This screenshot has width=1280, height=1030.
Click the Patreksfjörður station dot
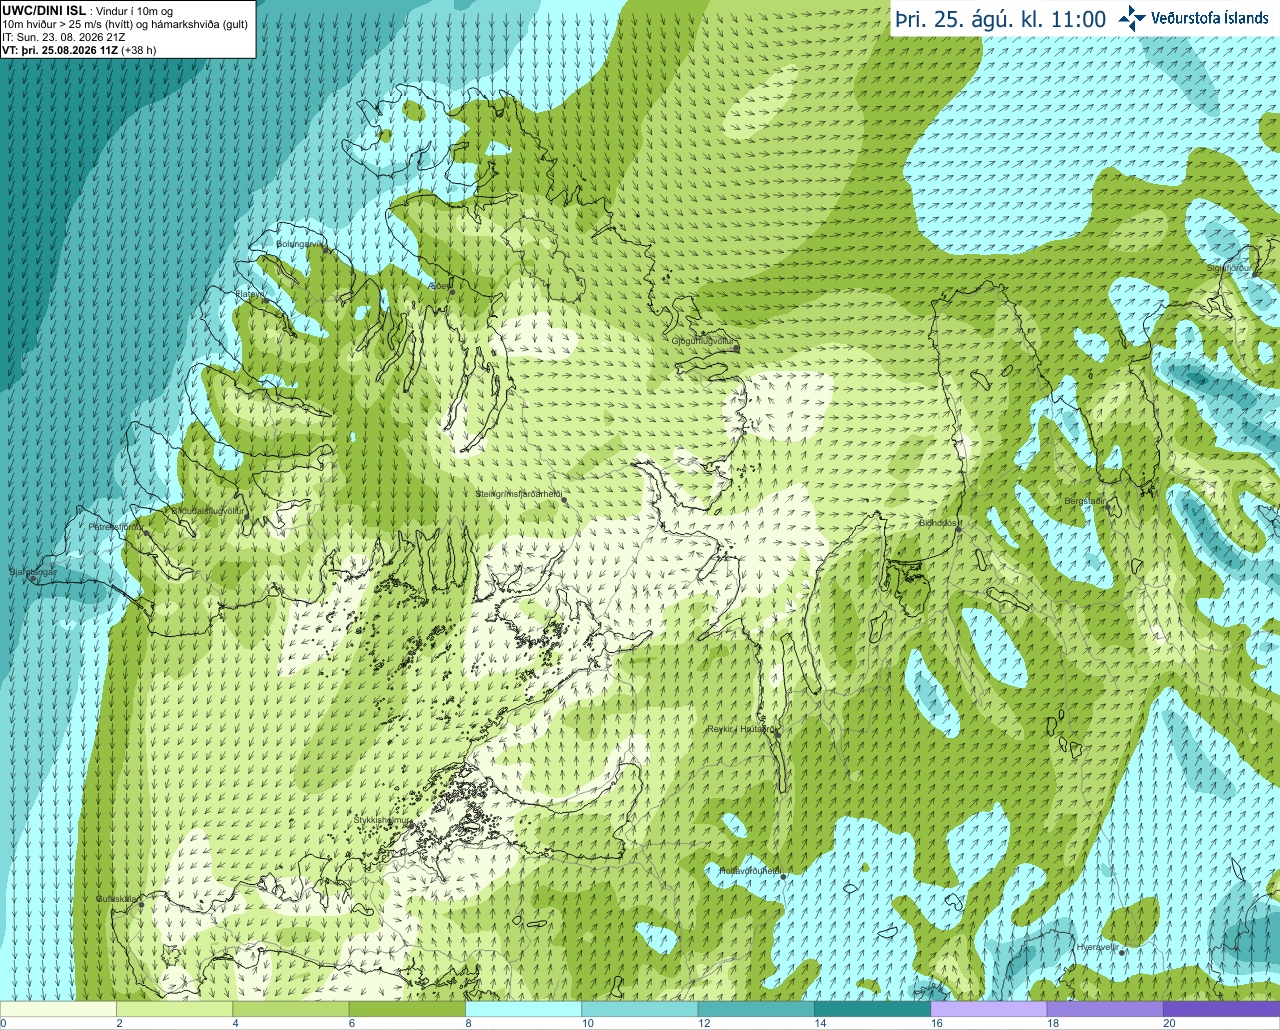coord(147,533)
